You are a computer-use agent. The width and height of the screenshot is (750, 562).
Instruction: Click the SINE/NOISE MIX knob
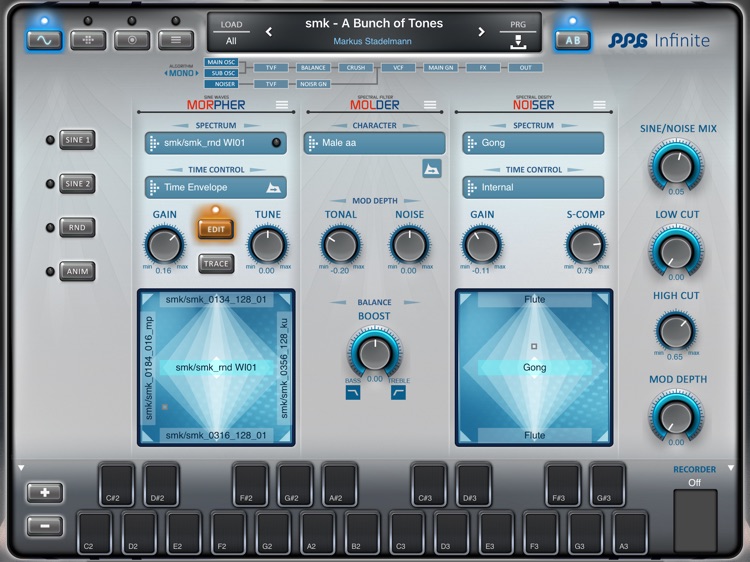(x=676, y=165)
